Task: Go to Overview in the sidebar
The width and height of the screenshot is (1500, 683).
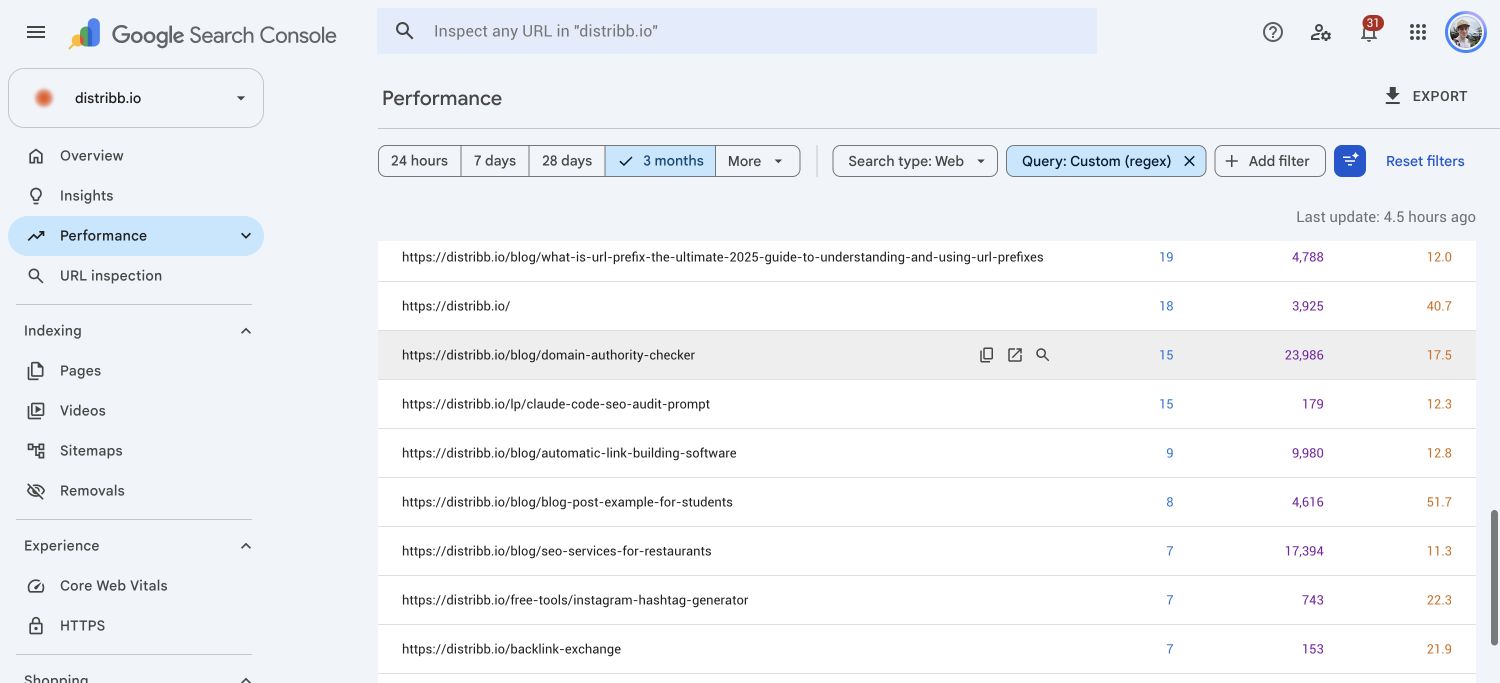Action: [x=136, y=156]
